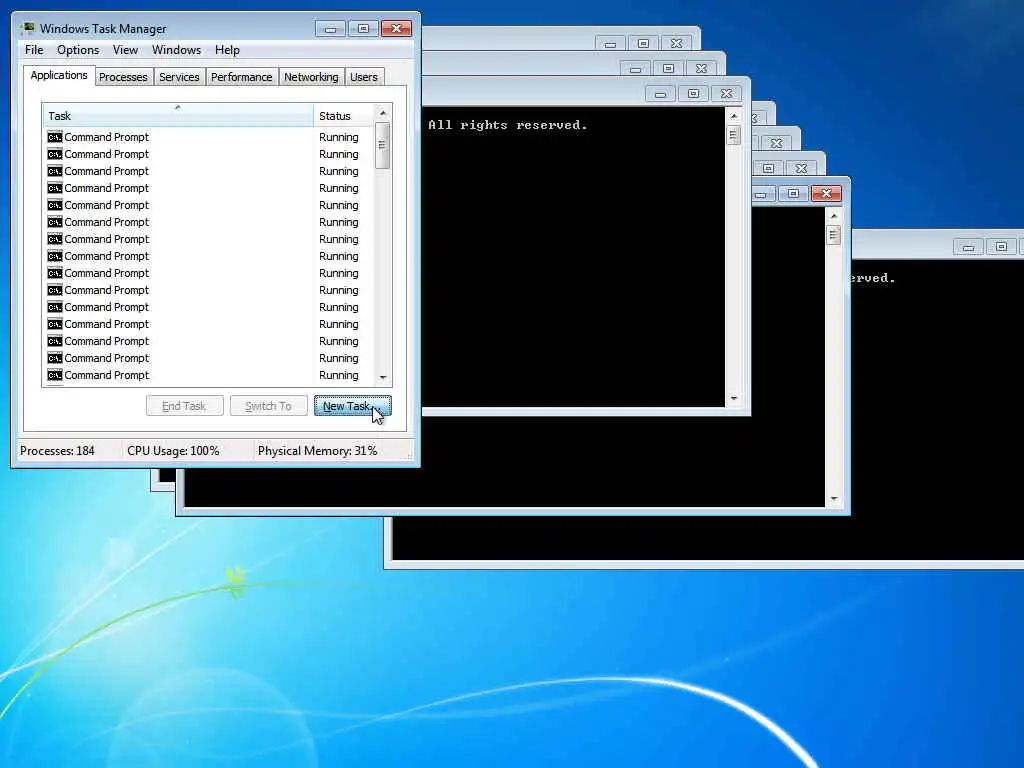Image resolution: width=1024 pixels, height=768 pixels.
Task: Go to the Performance tab
Action: click(x=242, y=77)
